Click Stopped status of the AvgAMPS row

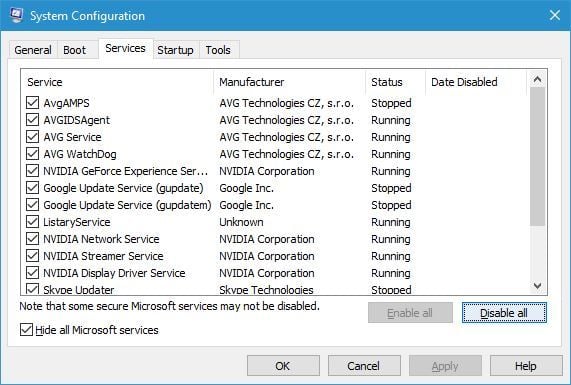point(391,103)
